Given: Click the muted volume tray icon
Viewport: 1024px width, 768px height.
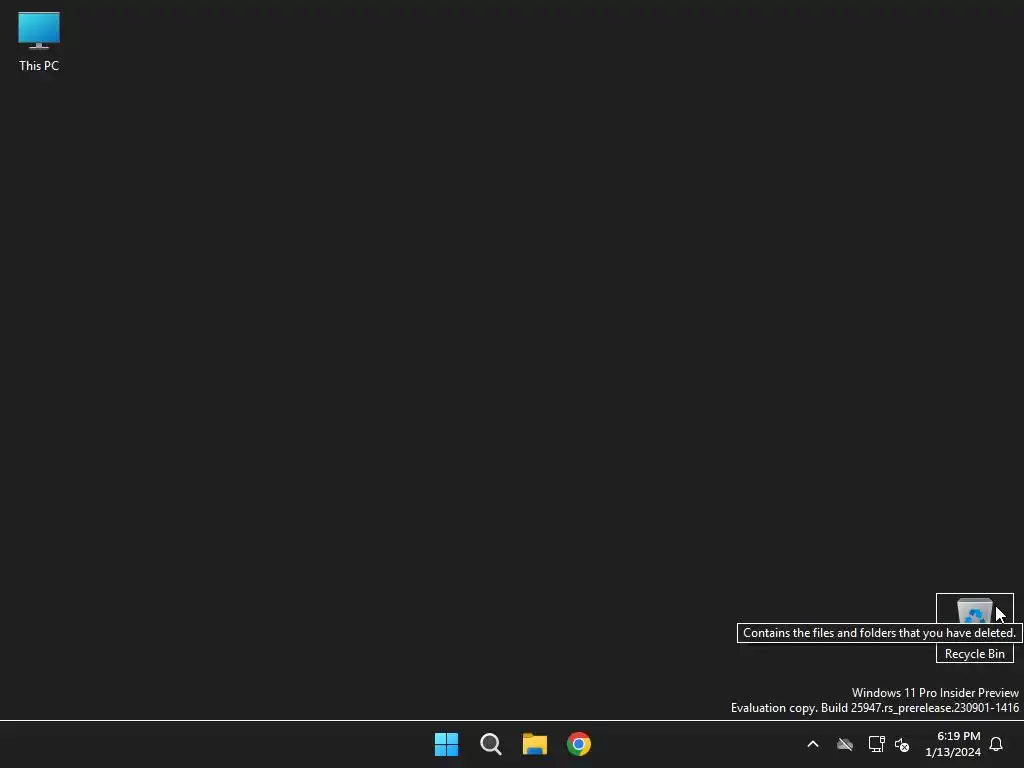Looking at the screenshot, I should (x=902, y=744).
